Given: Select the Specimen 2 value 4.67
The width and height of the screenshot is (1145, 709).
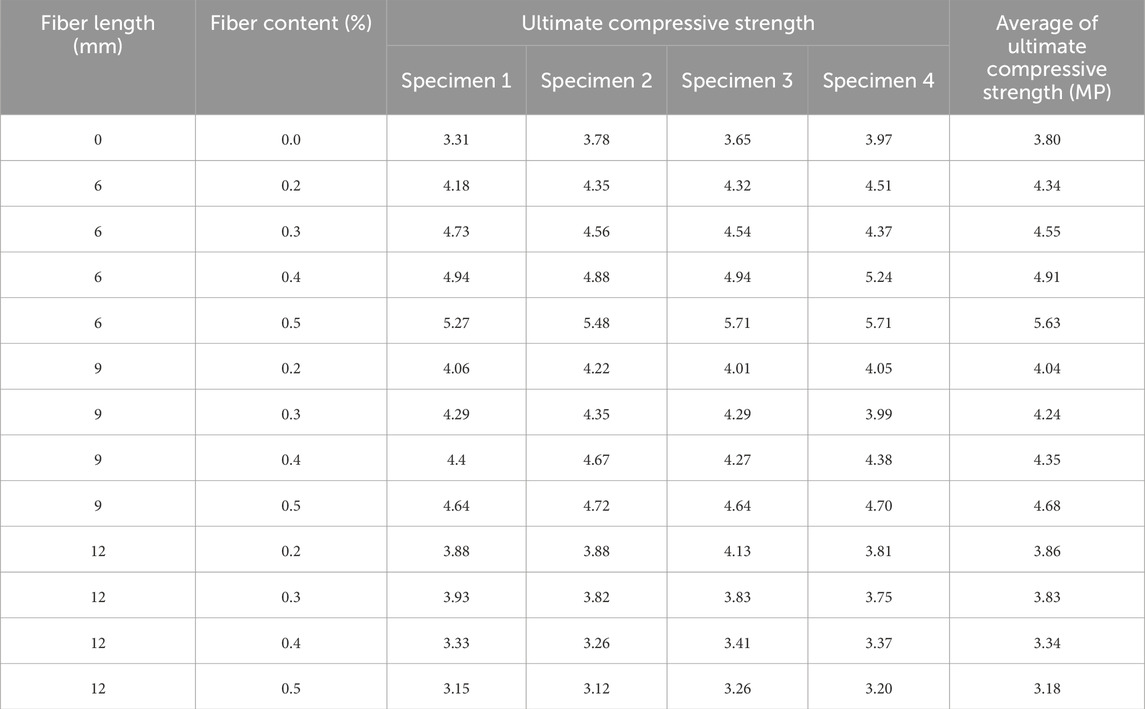Looking at the screenshot, I should (x=596, y=460).
